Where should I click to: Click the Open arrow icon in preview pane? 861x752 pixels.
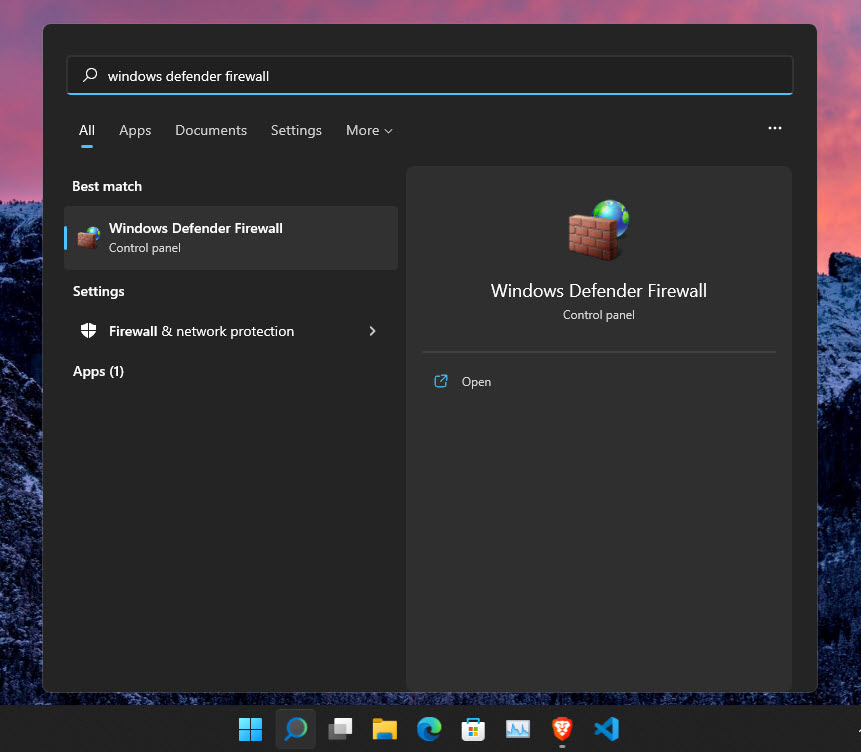pyautogui.click(x=441, y=381)
